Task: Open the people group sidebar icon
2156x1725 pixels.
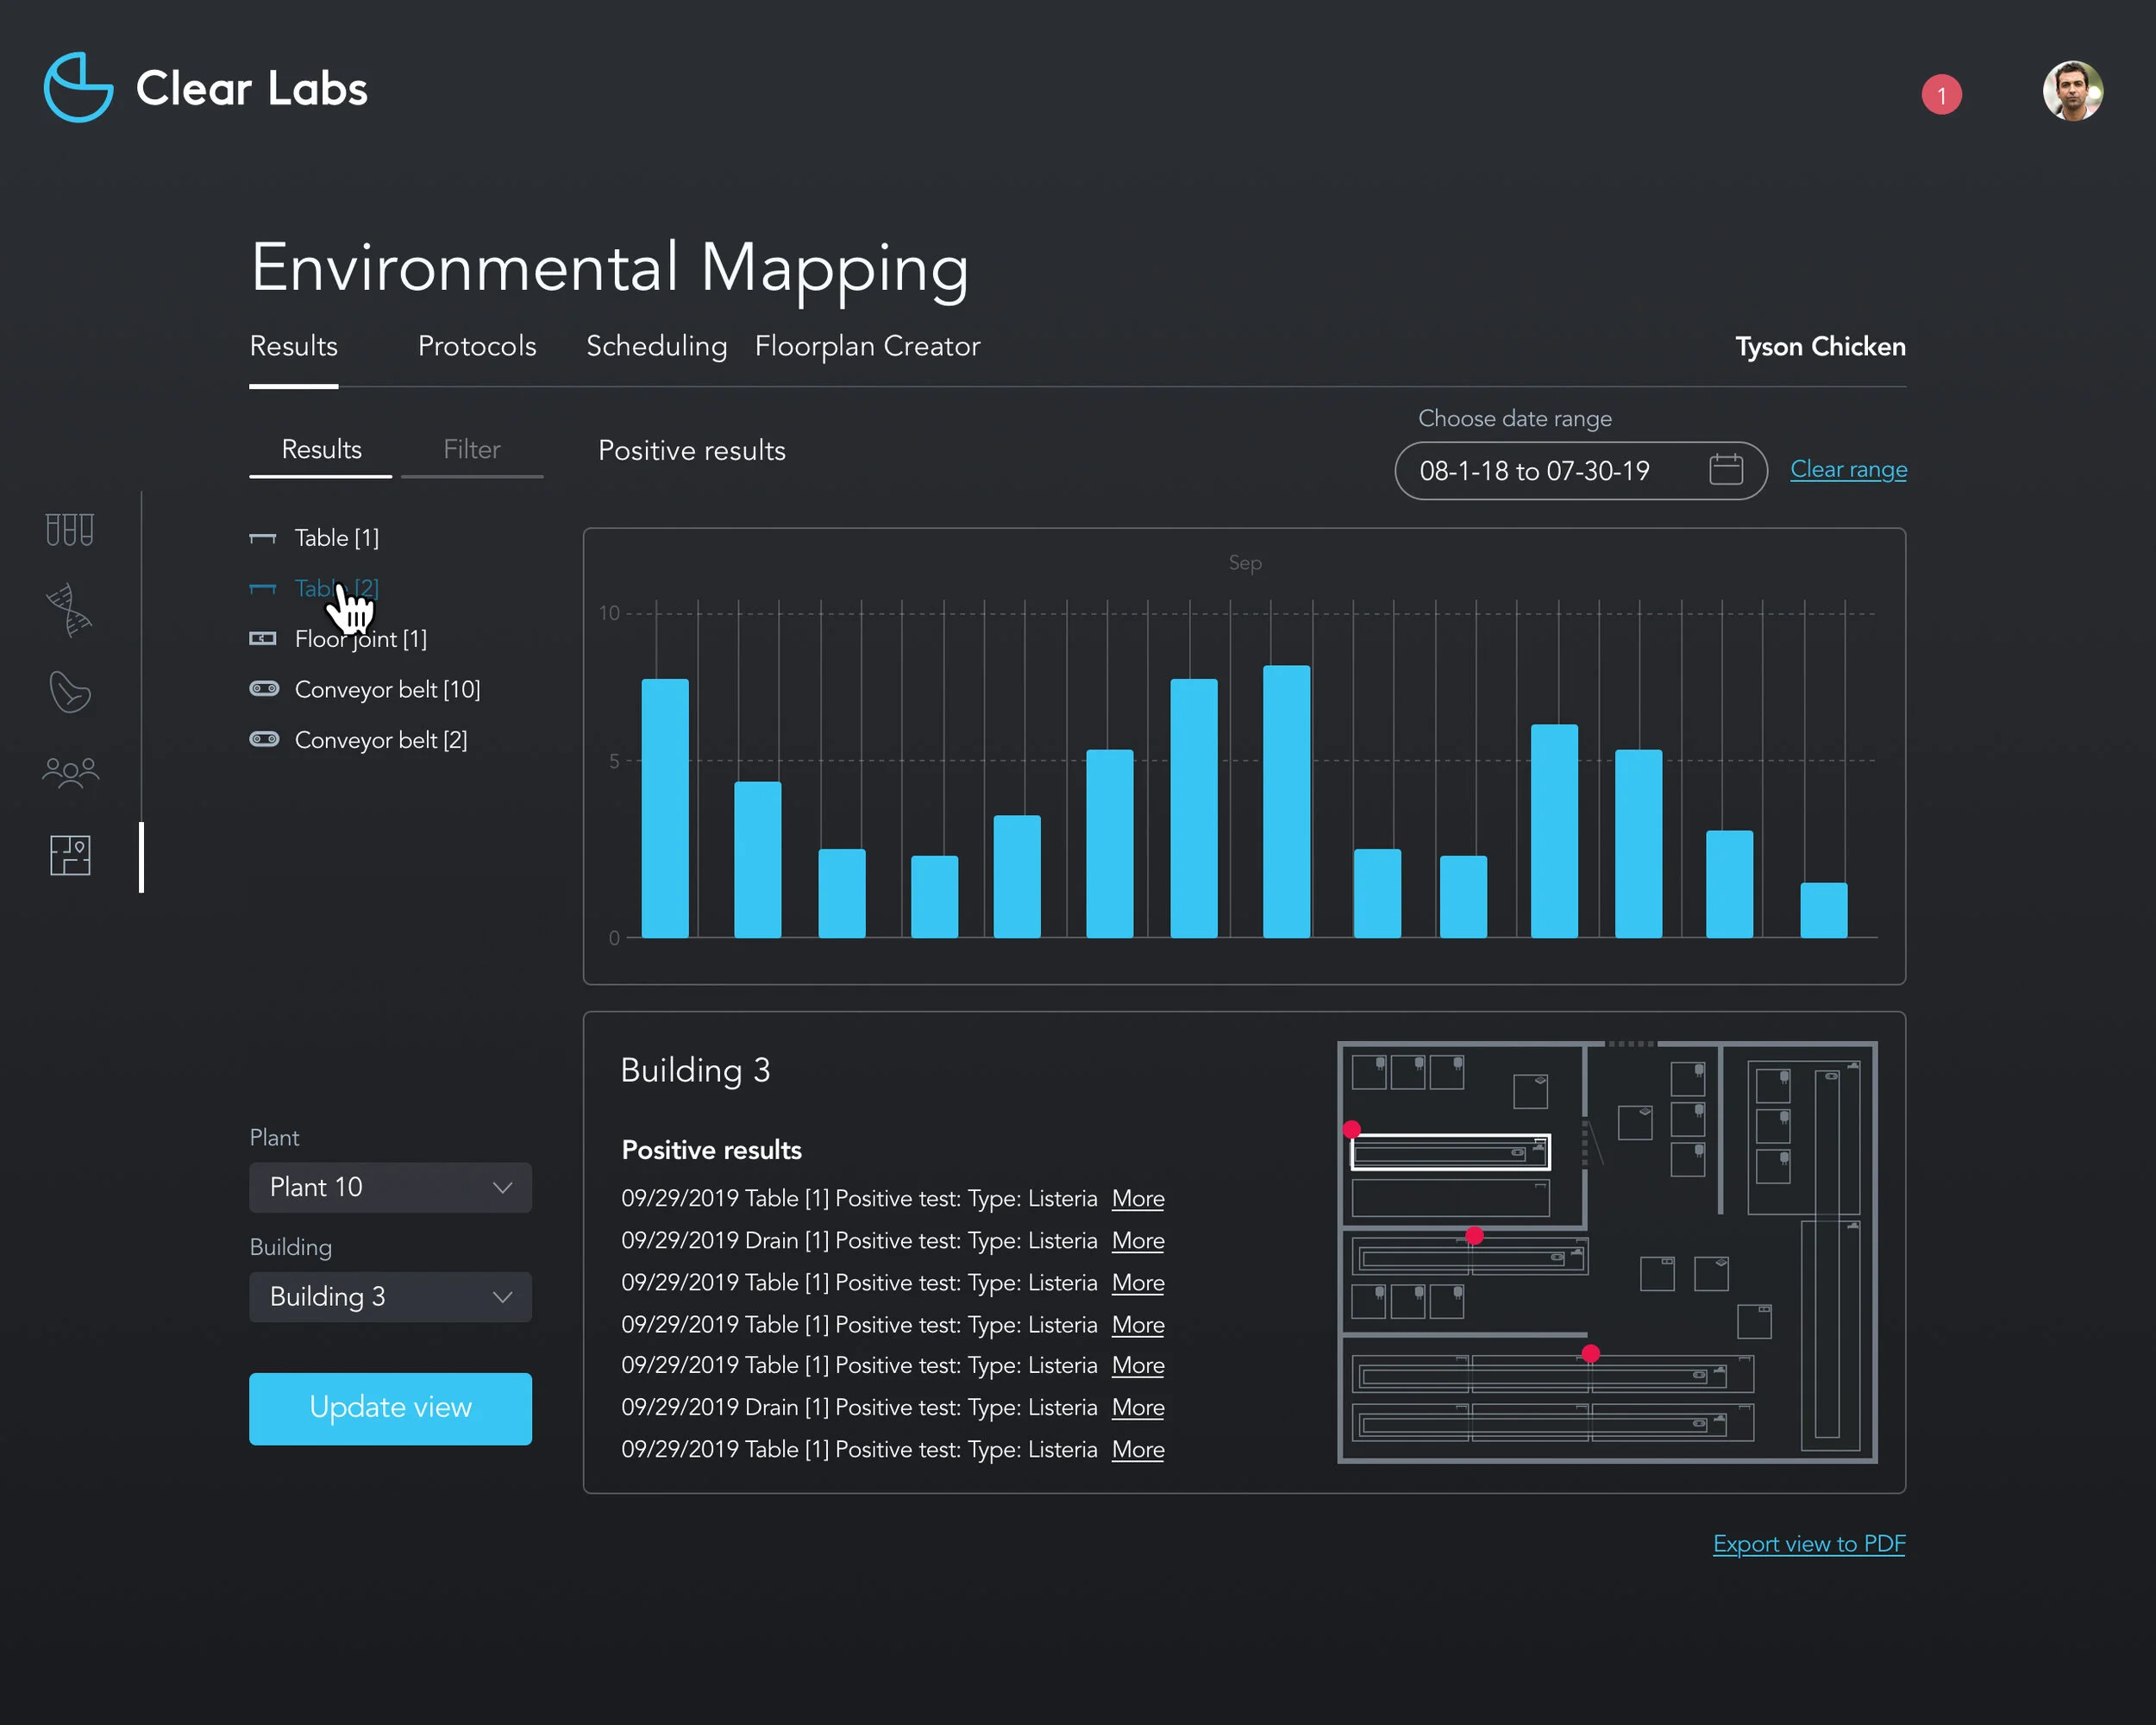Action: [x=69, y=772]
